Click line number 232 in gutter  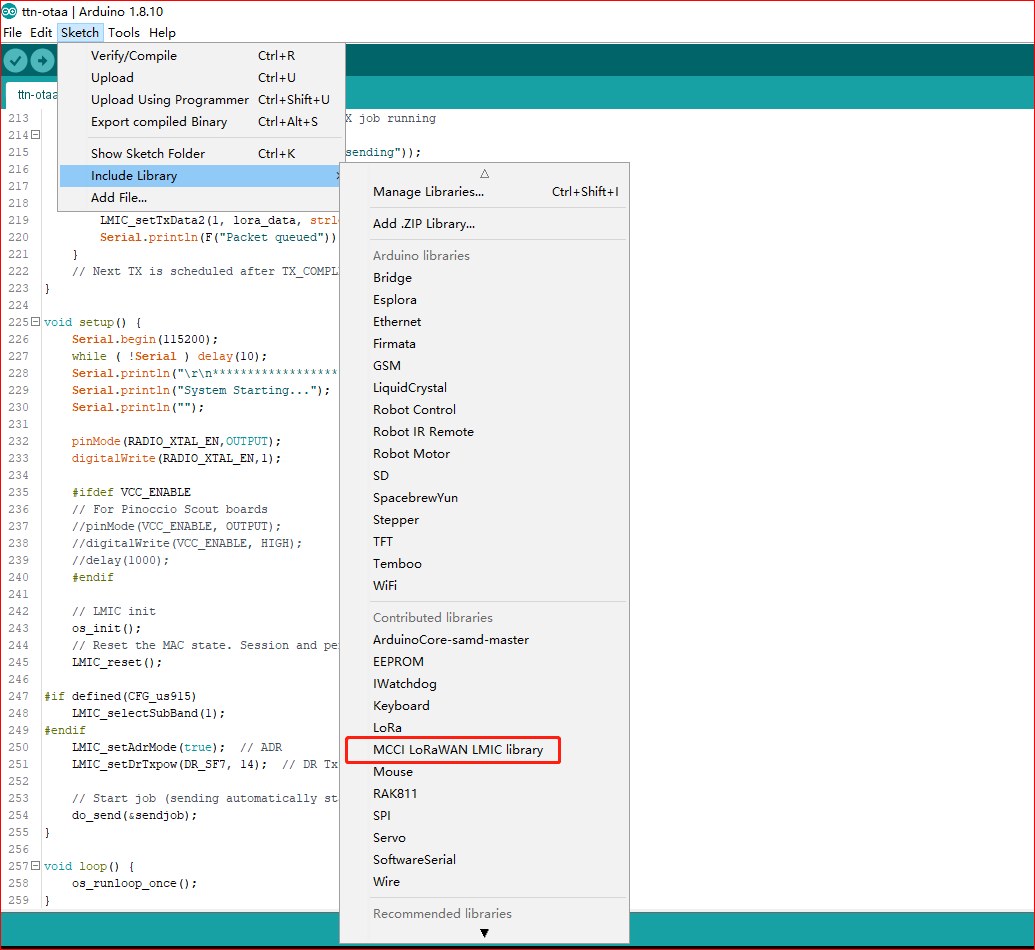pos(18,441)
